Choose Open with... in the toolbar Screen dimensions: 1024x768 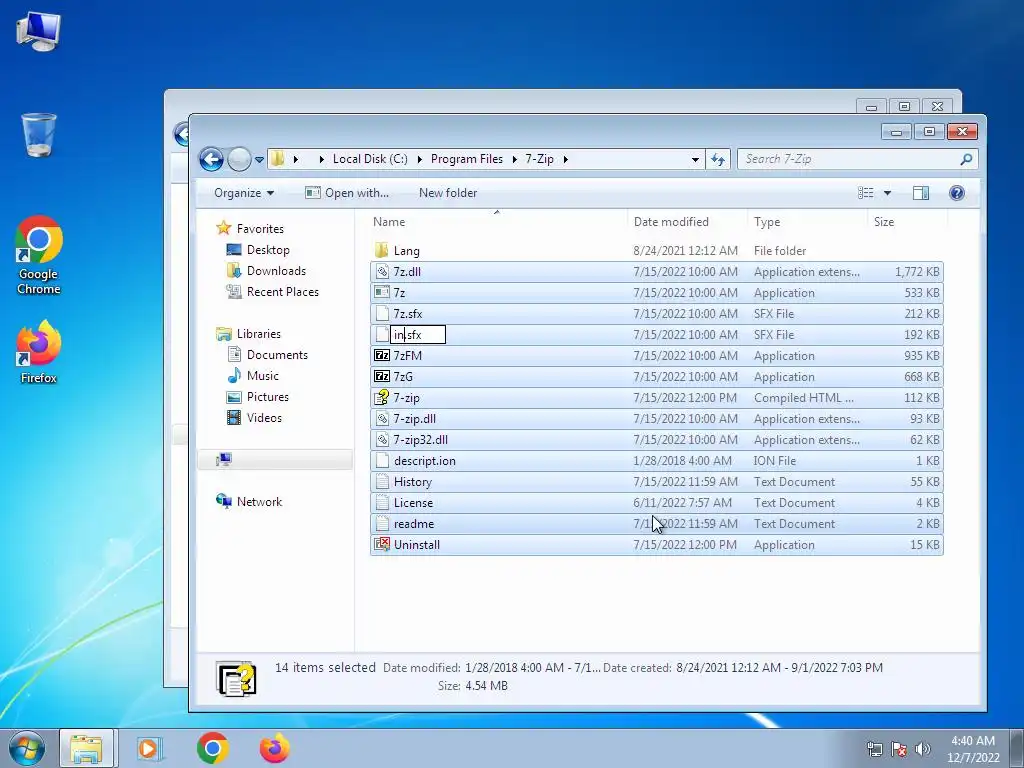347,193
